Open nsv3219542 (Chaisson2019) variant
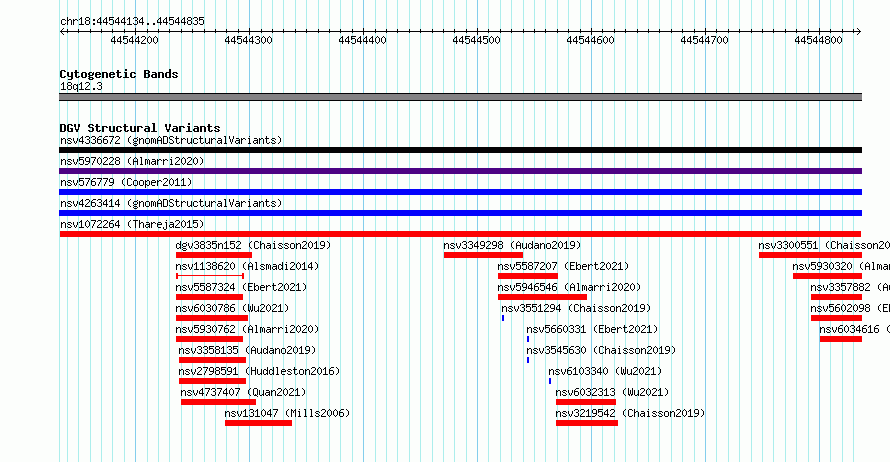Image resolution: width=890 pixels, height=462 pixels. click(x=630, y=413)
